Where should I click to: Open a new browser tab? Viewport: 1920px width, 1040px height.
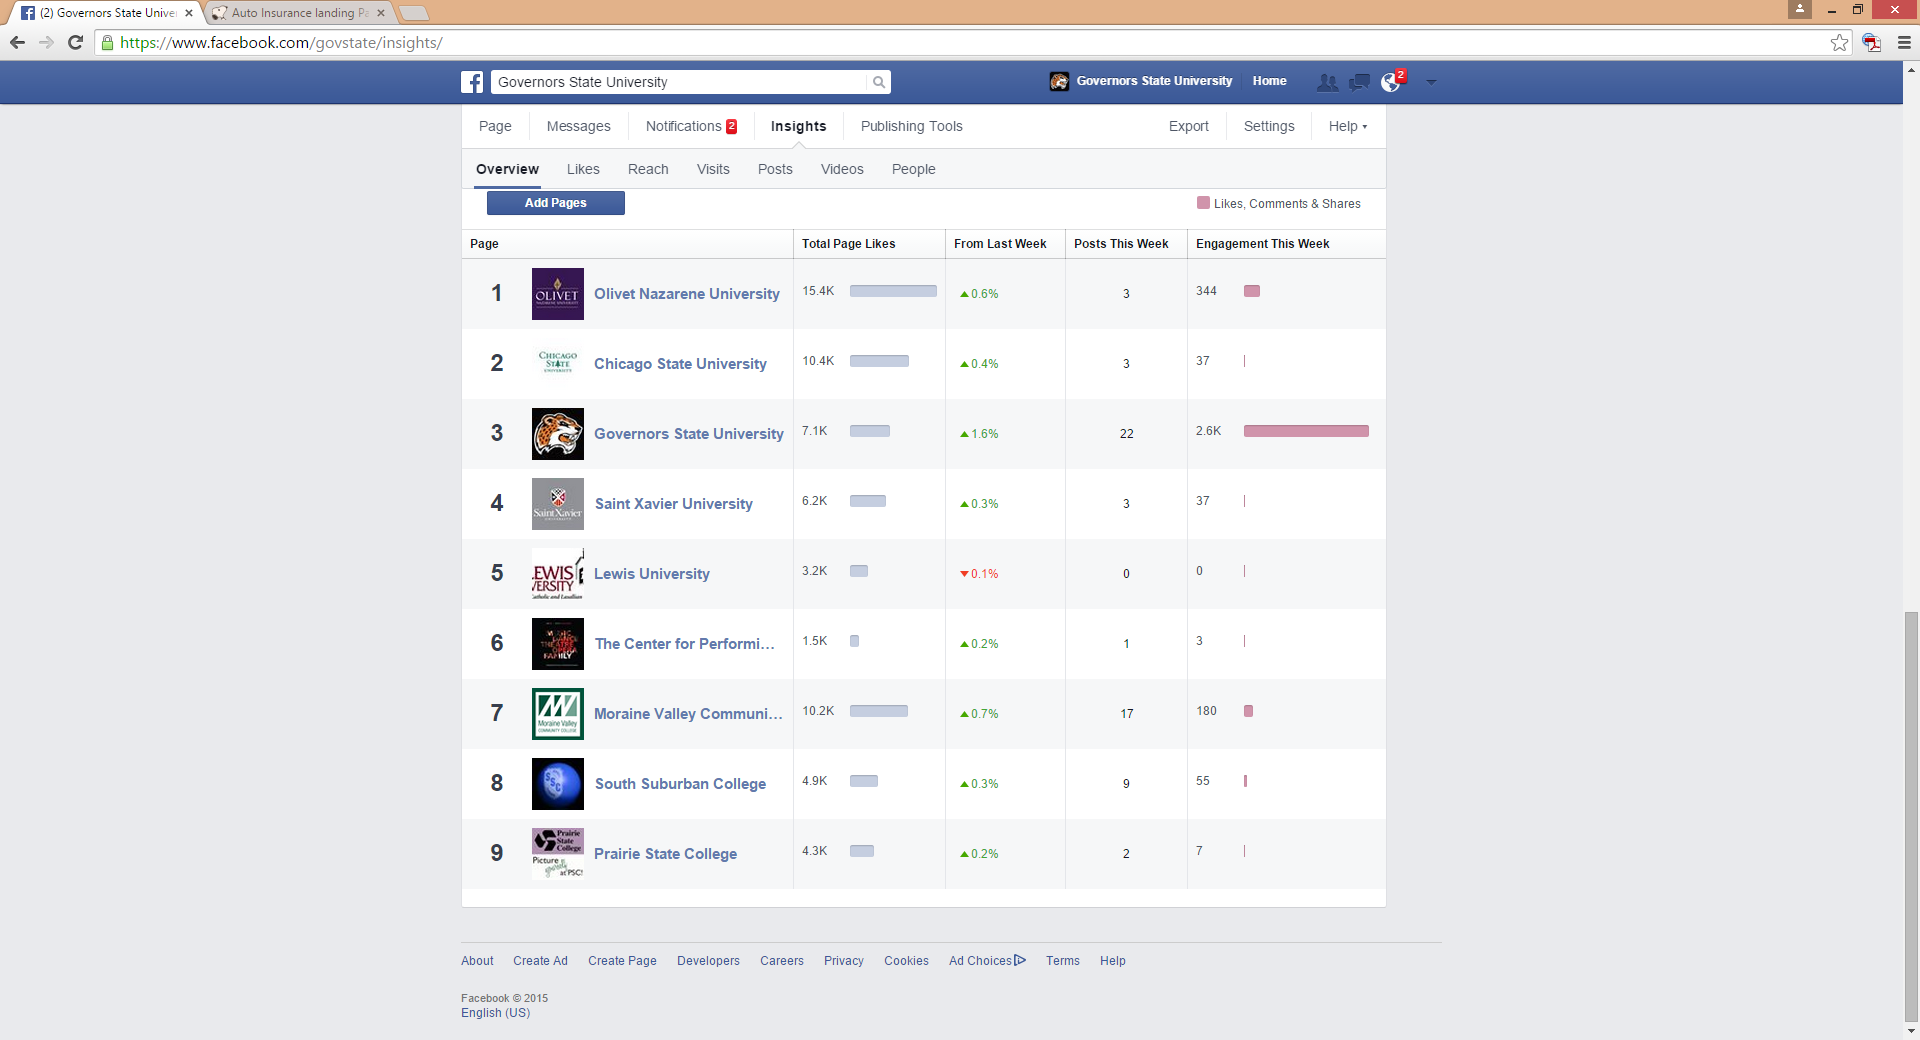[x=413, y=13]
